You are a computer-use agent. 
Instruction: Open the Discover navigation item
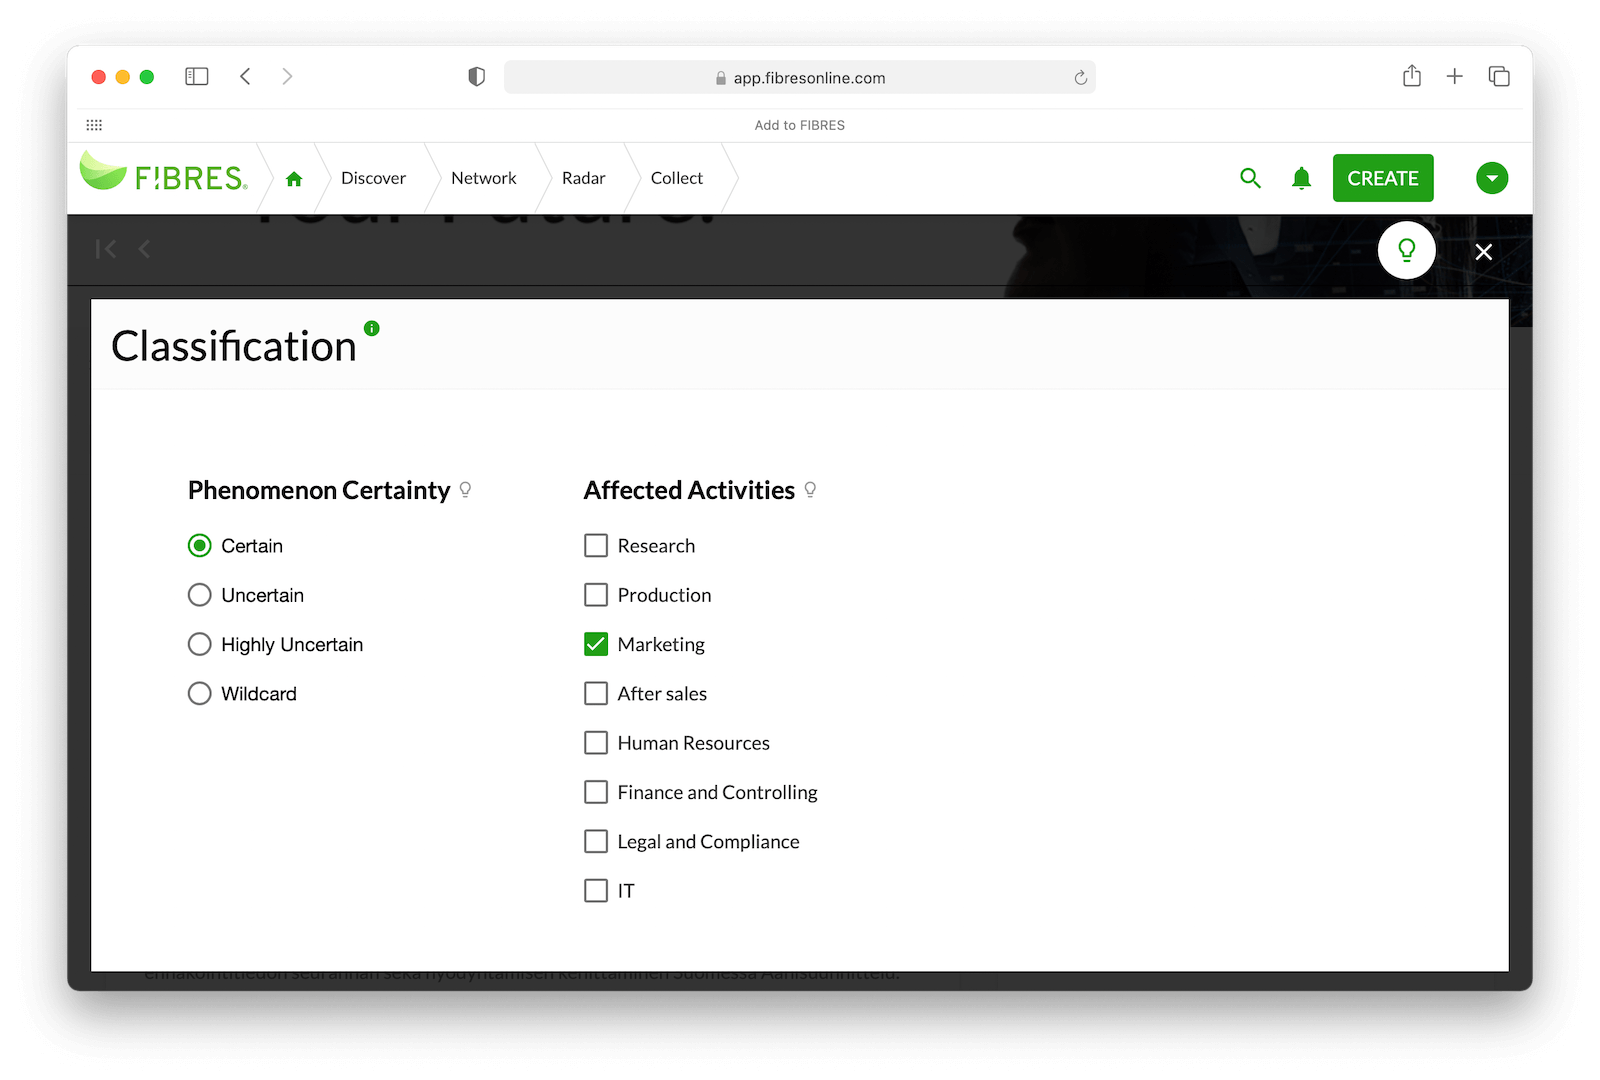coord(373,178)
